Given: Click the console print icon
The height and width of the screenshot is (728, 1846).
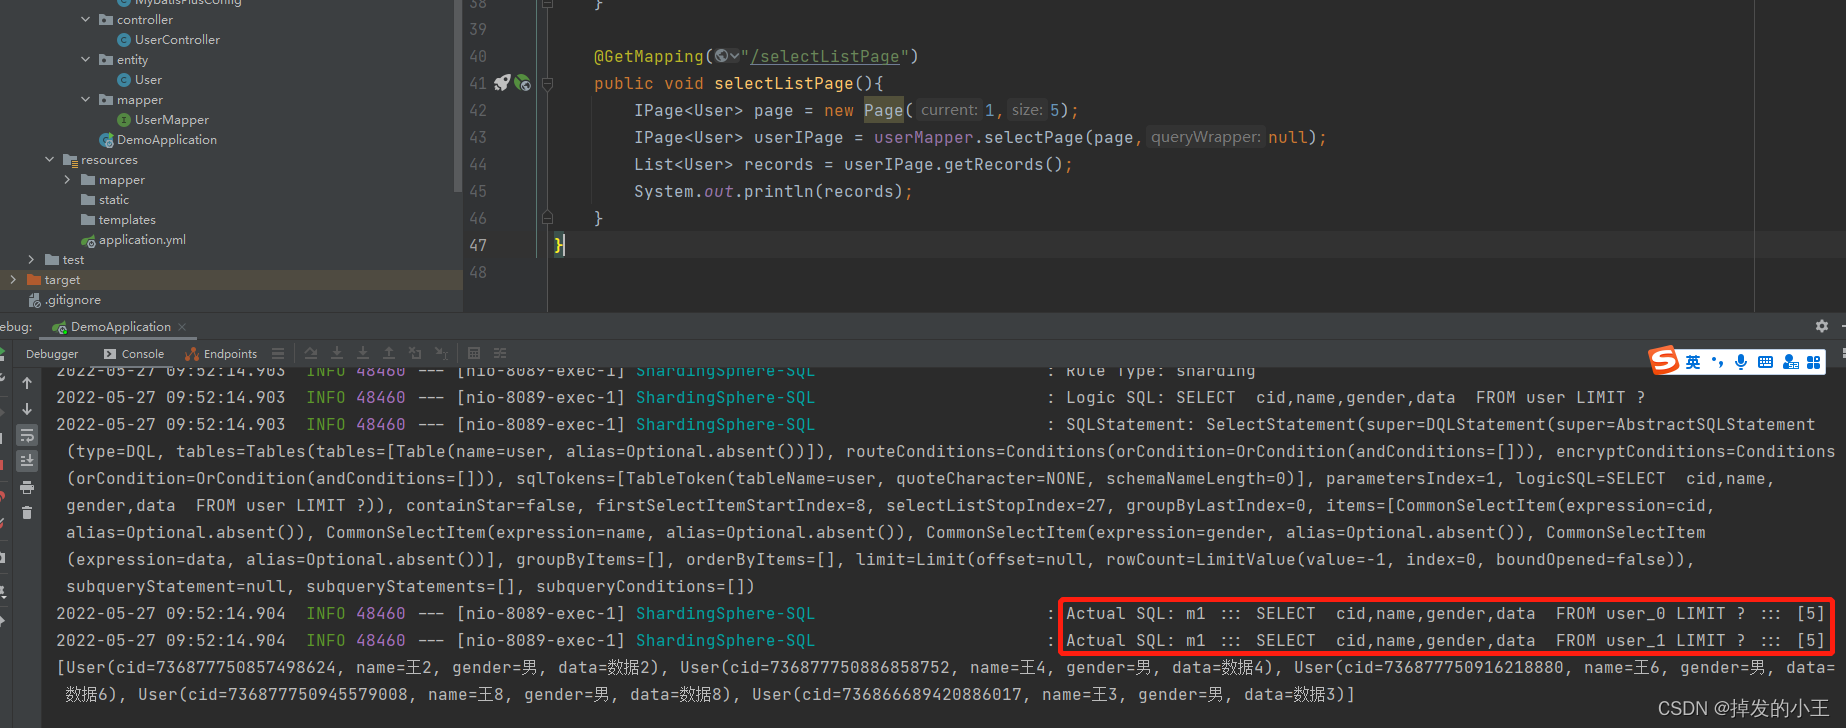Looking at the screenshot, I should click(x=27, y=487).
